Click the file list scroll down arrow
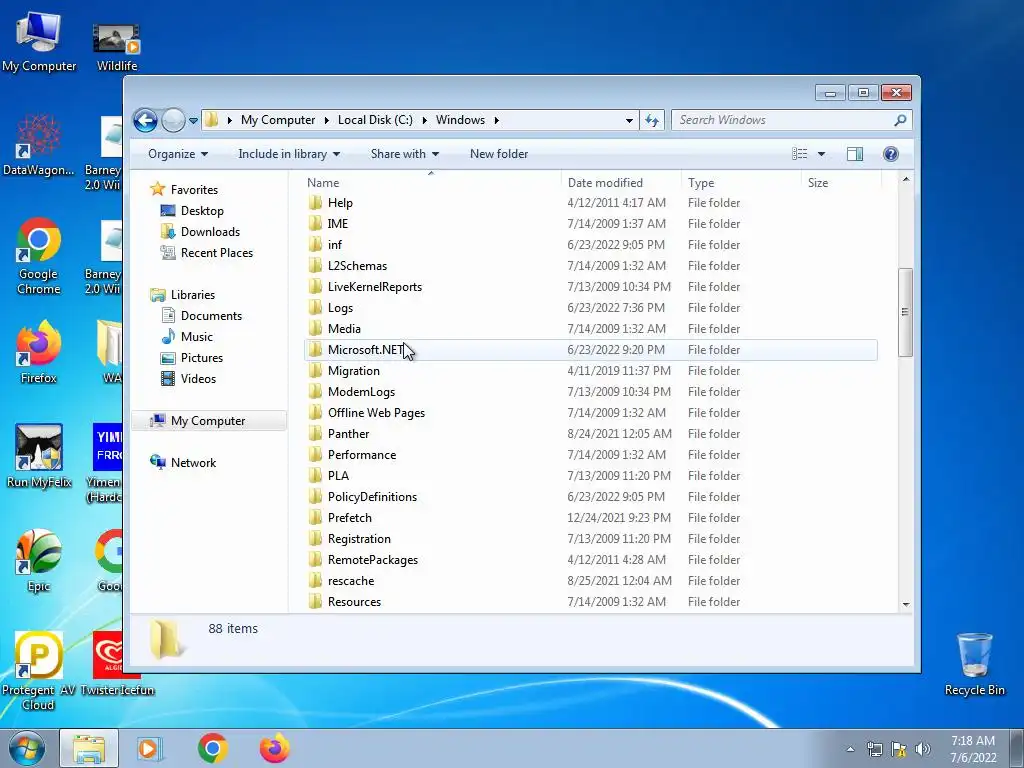 tap(906, 605)
